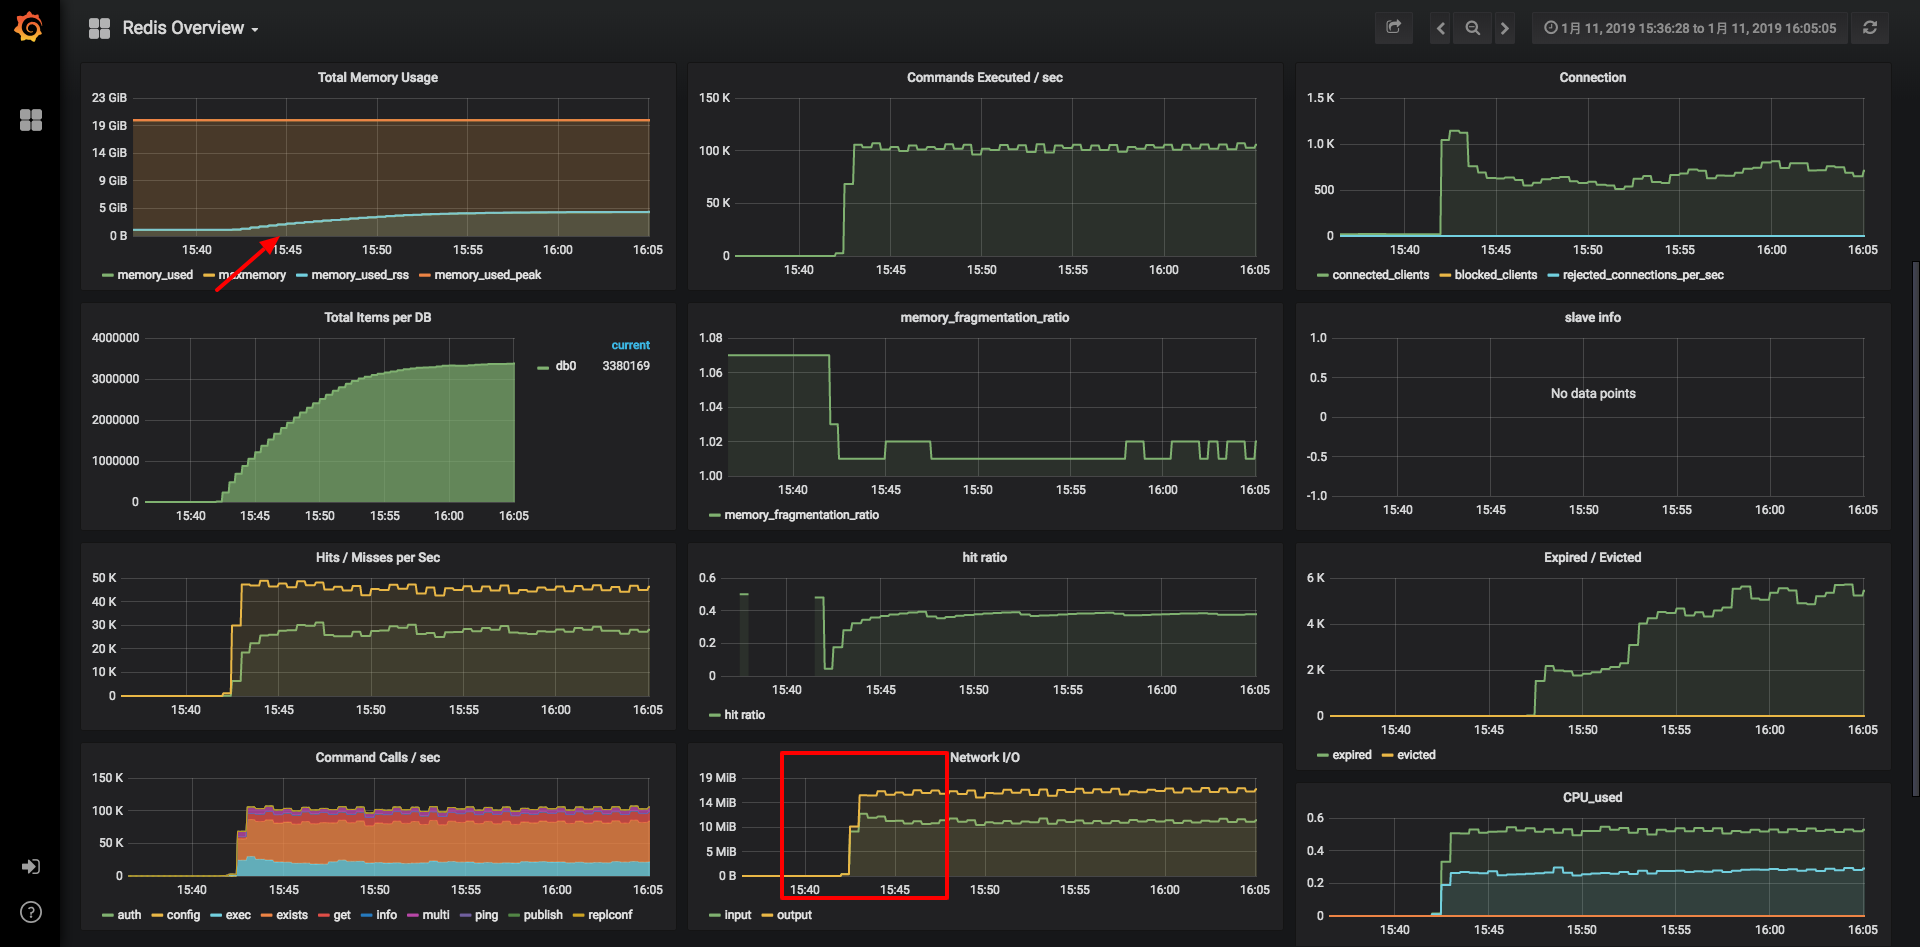This screenshot has width=1920, height=947.
Task: Shift time range forward with right arrow
Action: pos(1505,28)
